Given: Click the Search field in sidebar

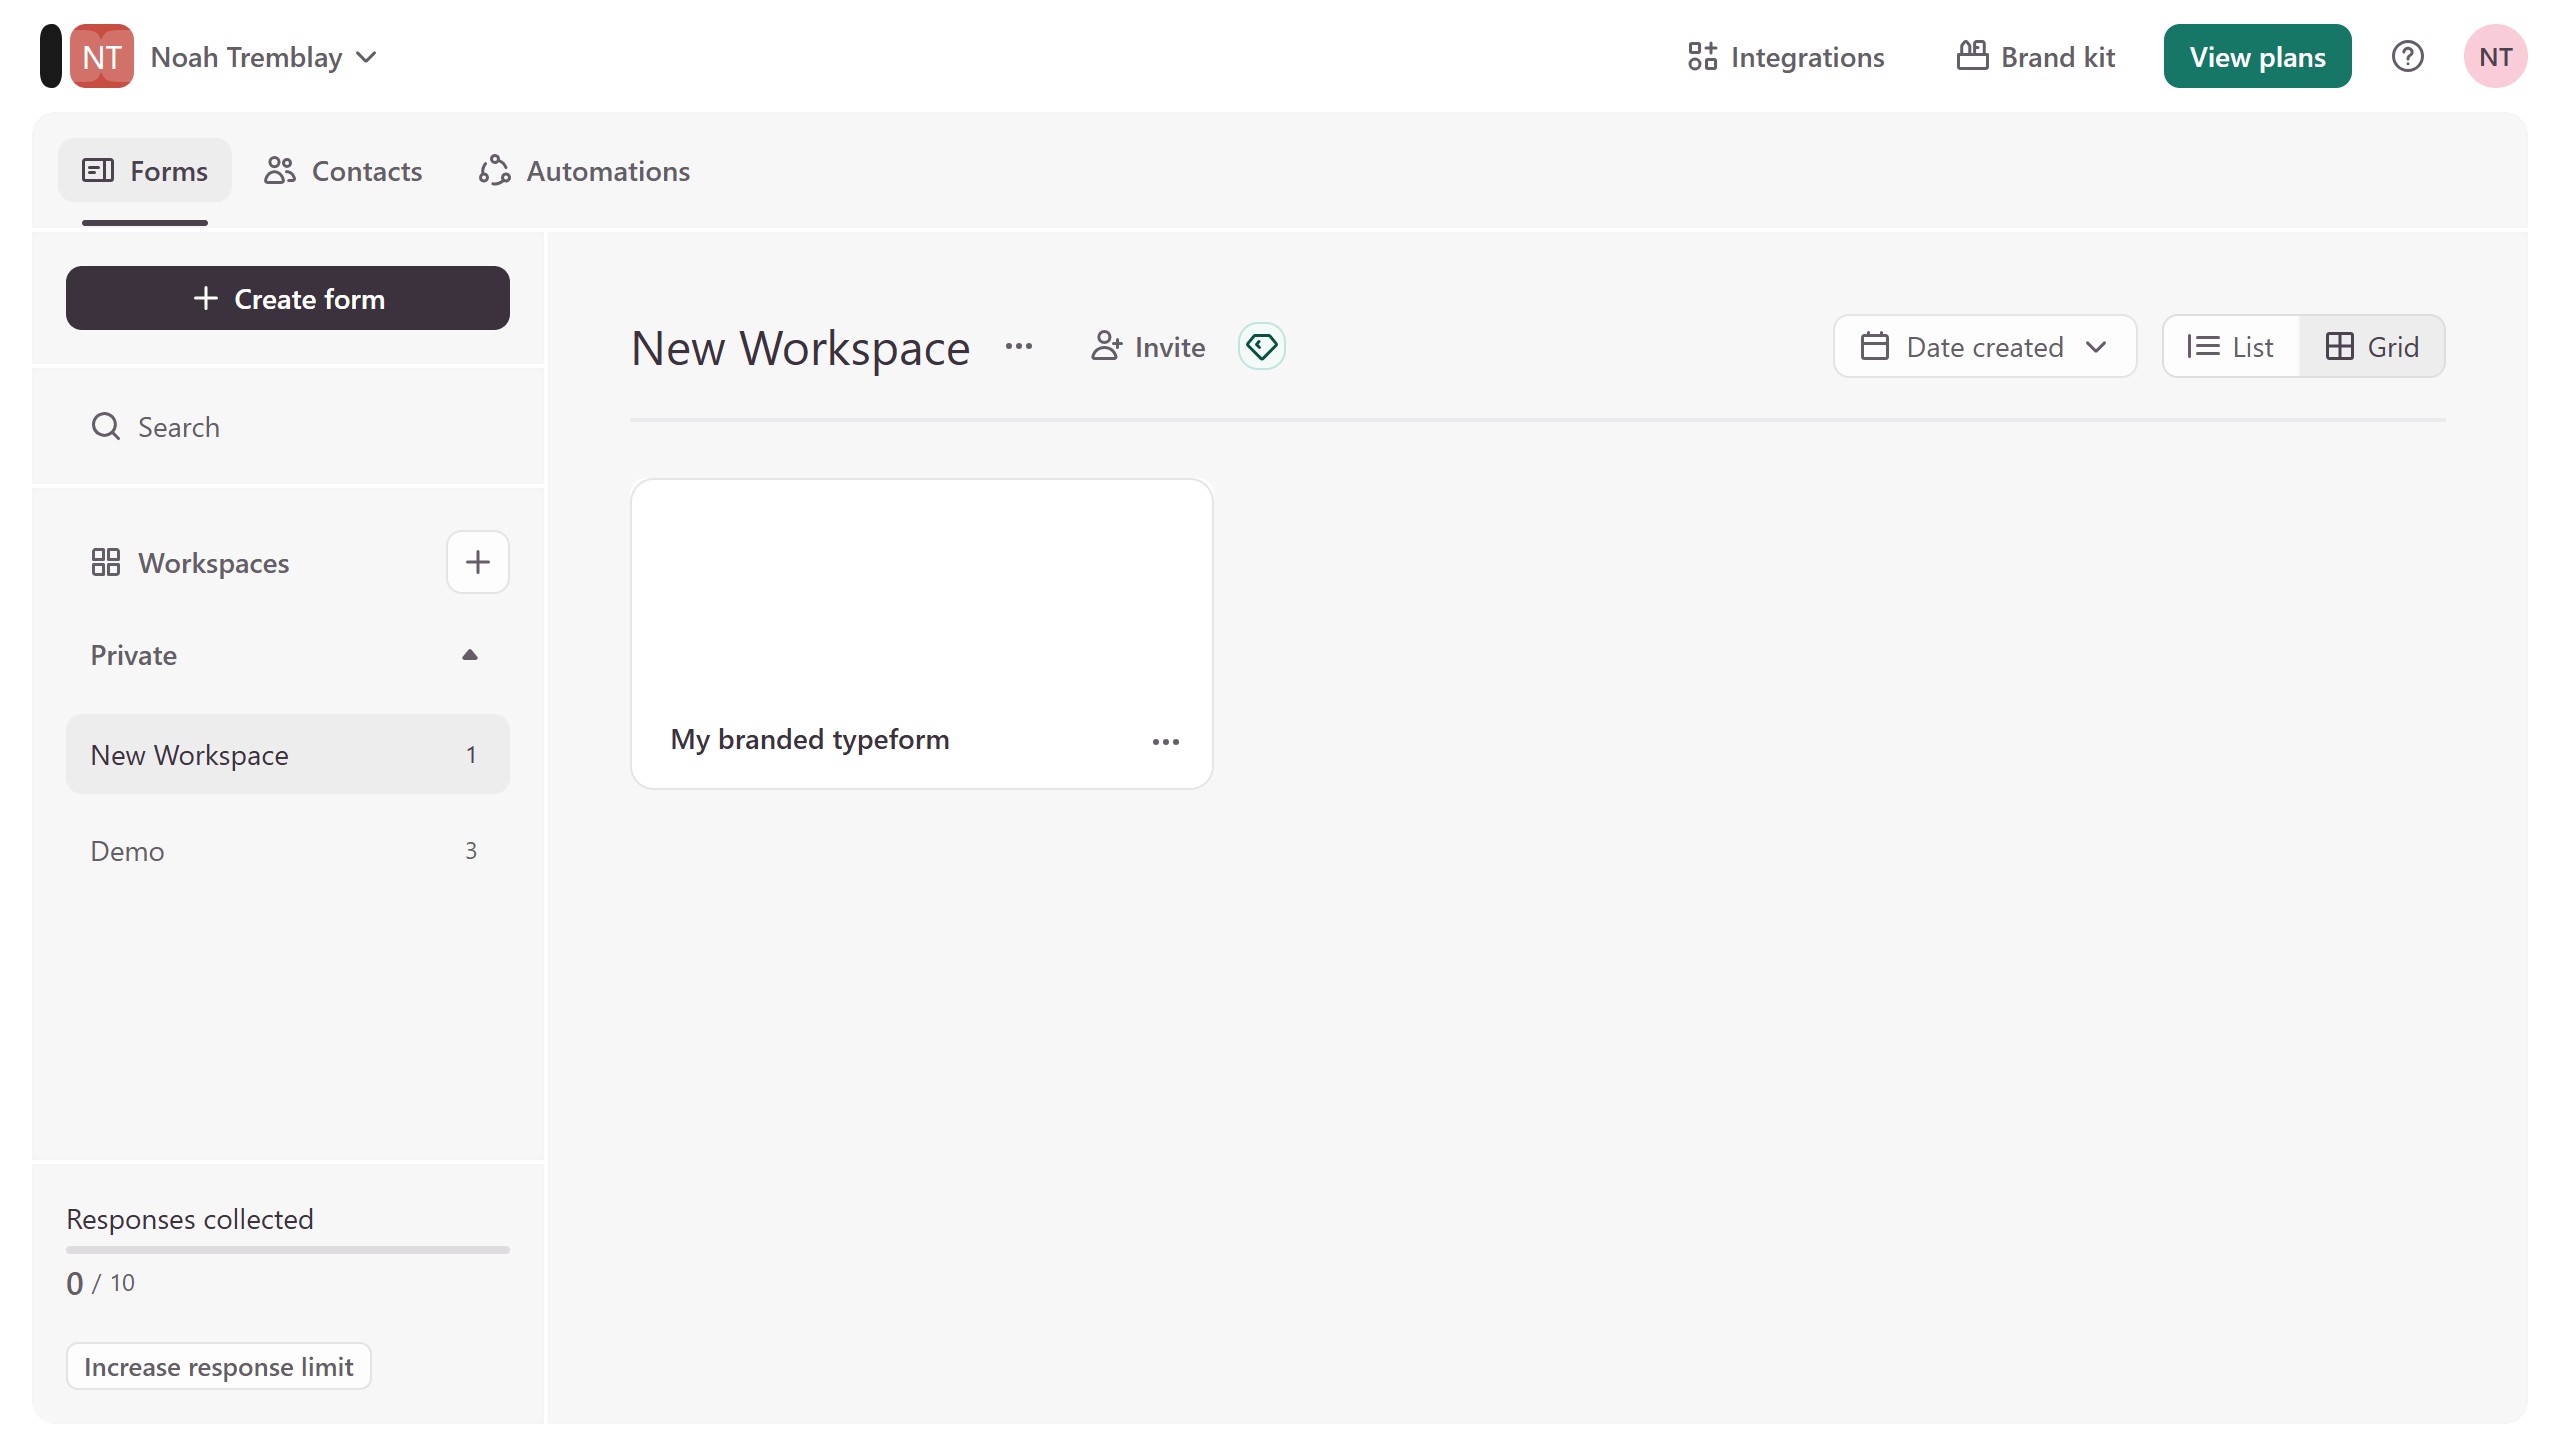Looking at the screenshot, I should (x=288, y=427).
